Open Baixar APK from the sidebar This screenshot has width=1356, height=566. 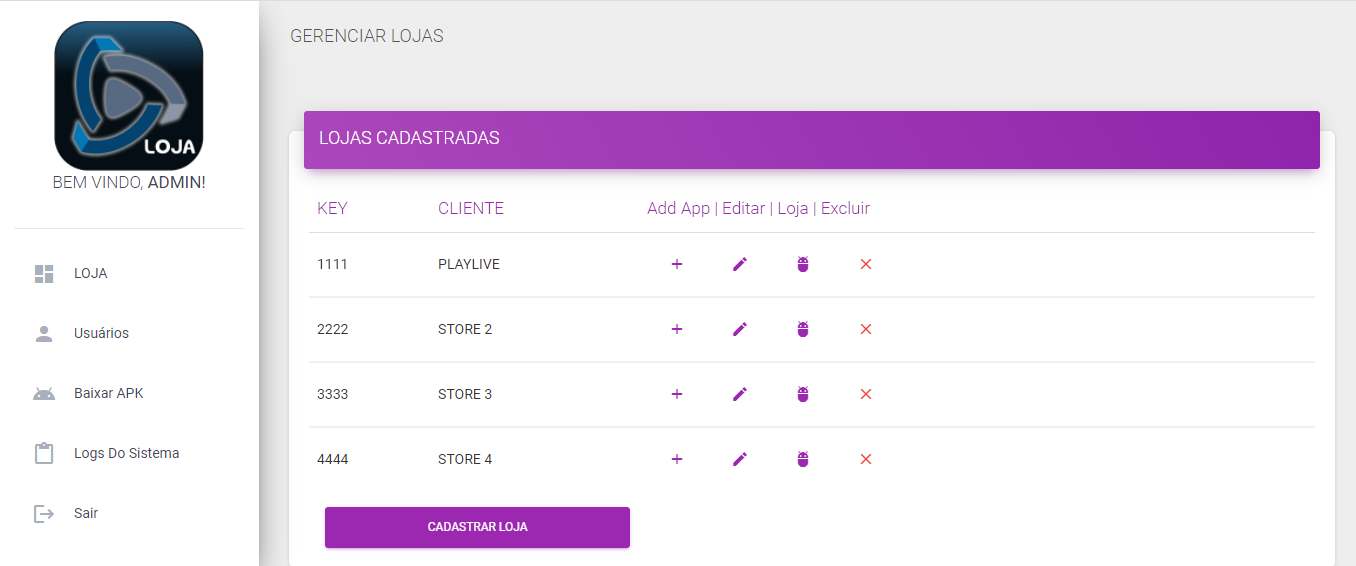coord(108,393)
